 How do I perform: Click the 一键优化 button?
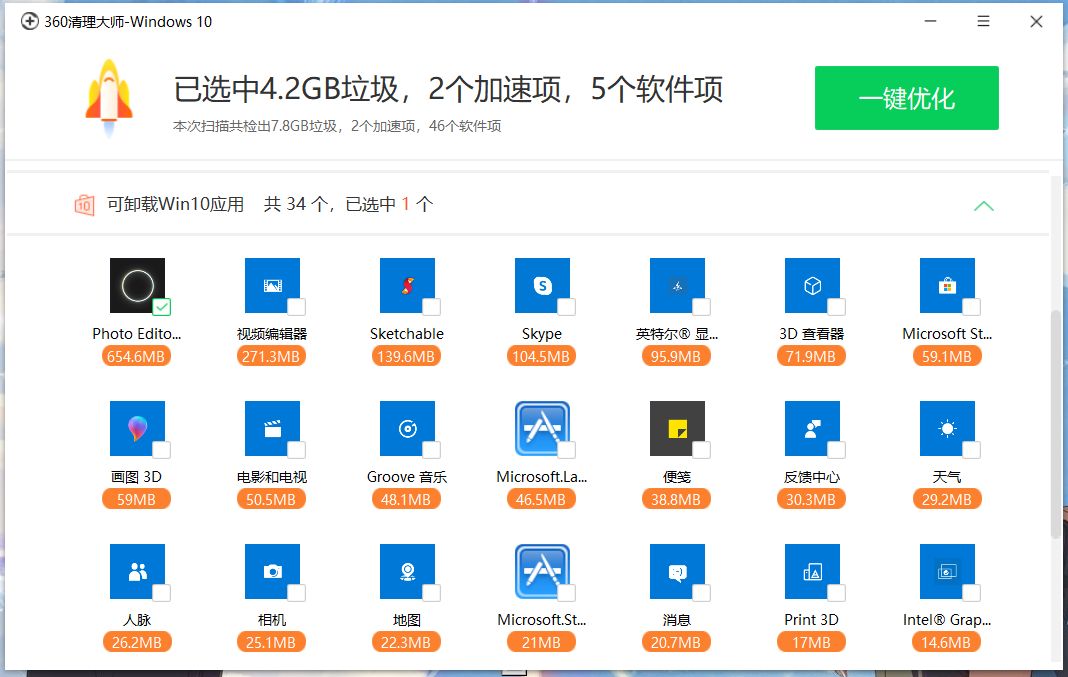906,97
